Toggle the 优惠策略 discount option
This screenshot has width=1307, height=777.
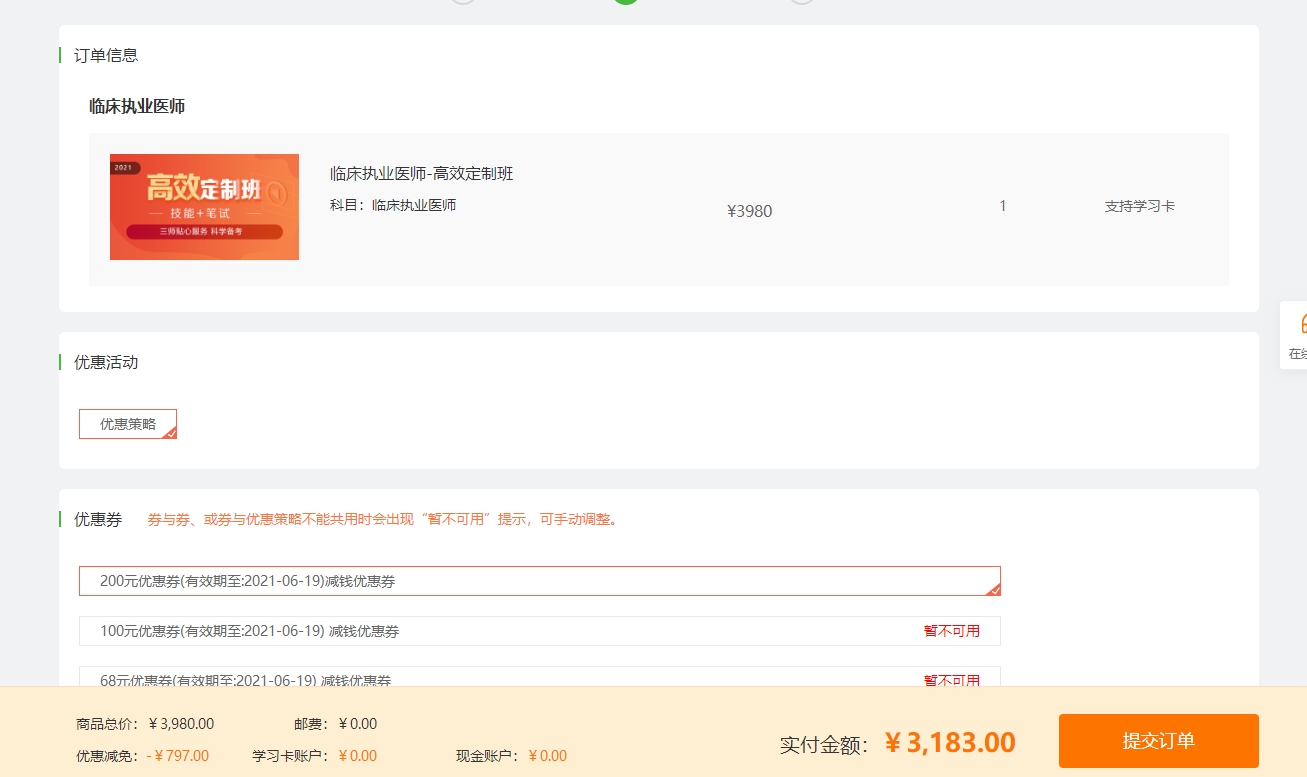click(x=128, y=424)
